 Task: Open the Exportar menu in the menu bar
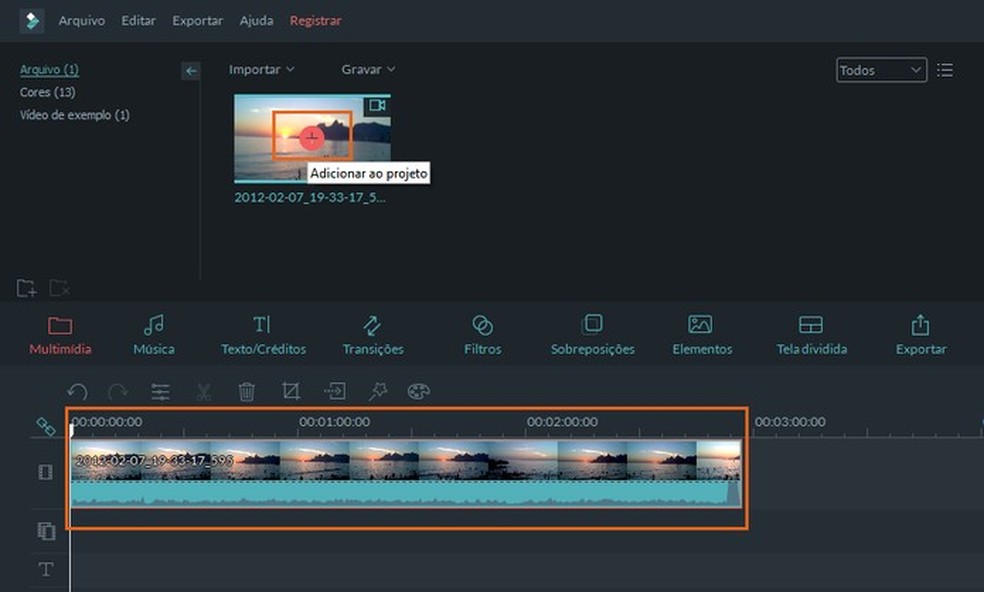[197, 20]
